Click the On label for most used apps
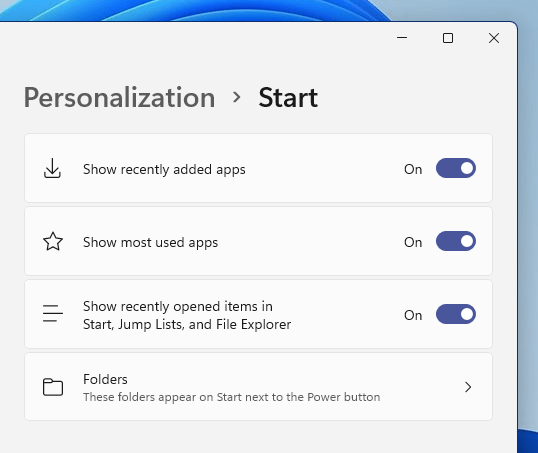 [x=413, y=242]
